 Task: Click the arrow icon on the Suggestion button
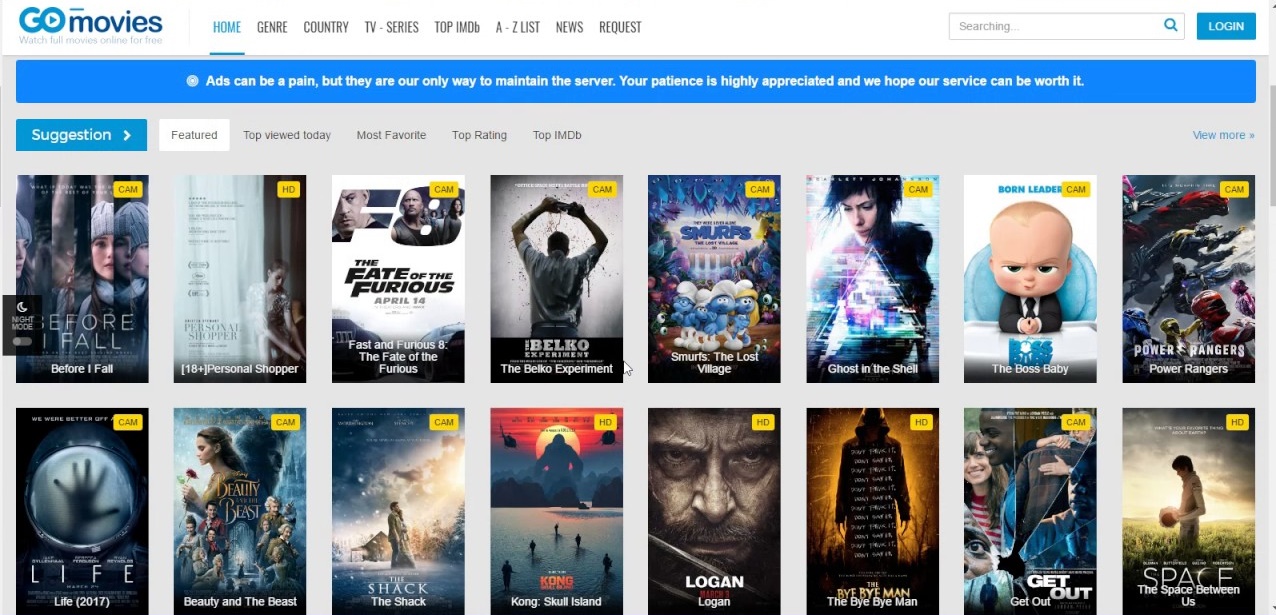(x=126, y=134)
